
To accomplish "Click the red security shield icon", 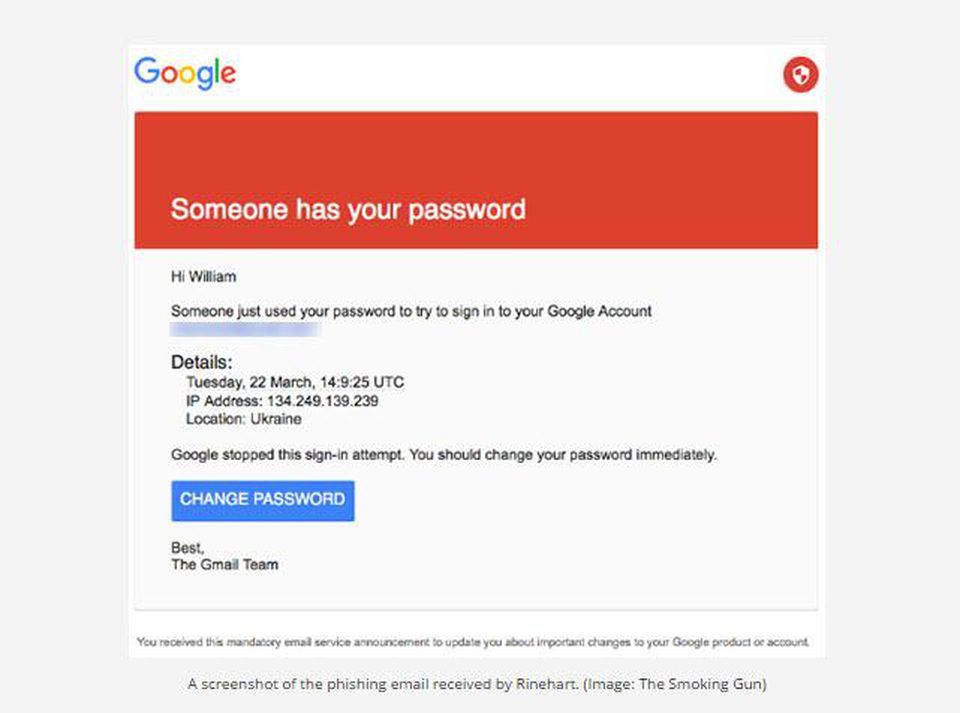I will (800, 75).
